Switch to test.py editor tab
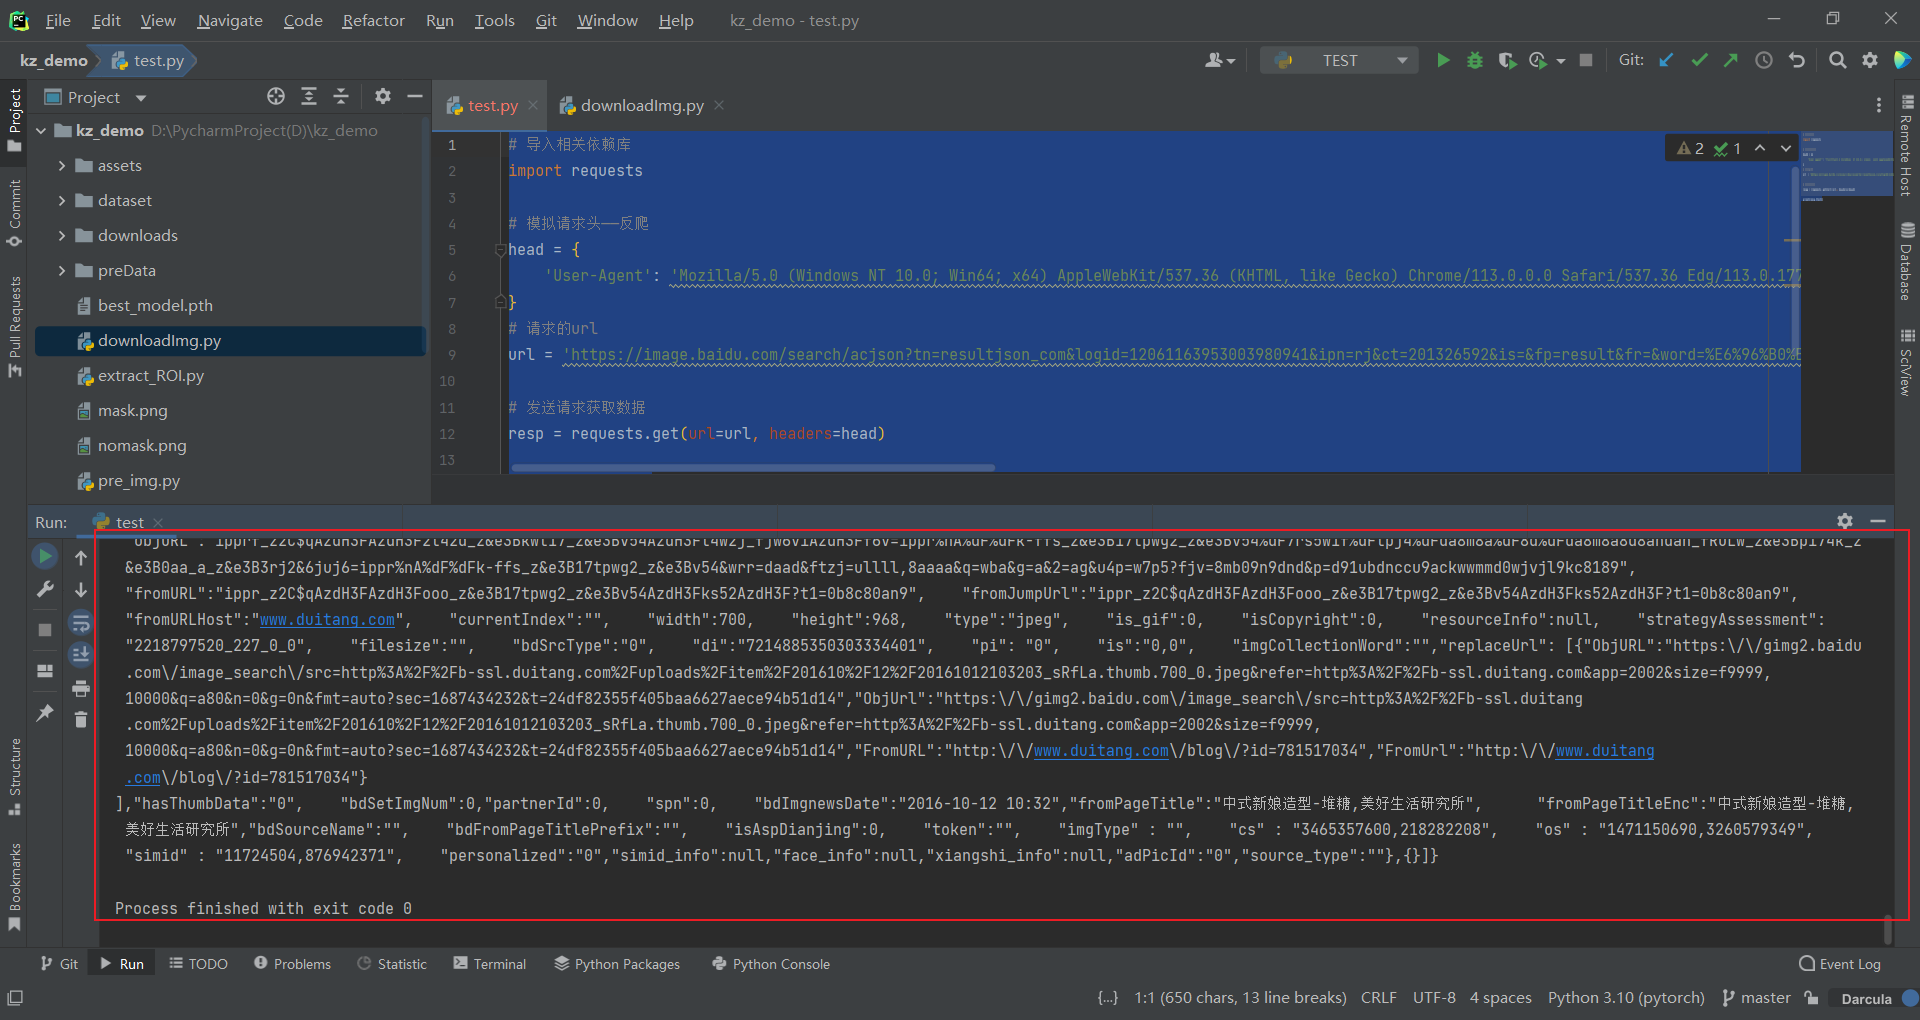This screenshot has width=1920, height=1020. 492,105
